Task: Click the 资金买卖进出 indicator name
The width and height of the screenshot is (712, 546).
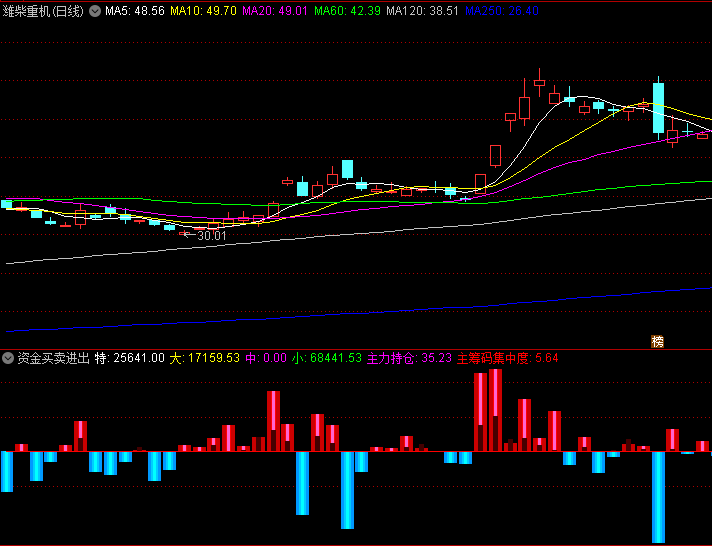Action: [x=54, y=358]
